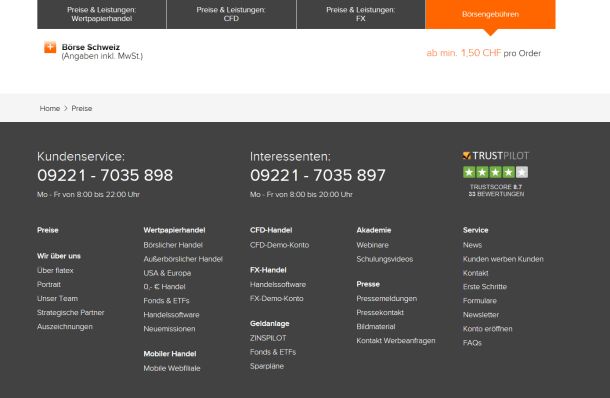
Task: Click the Trustpilot star rating
Action: [495, 172]
